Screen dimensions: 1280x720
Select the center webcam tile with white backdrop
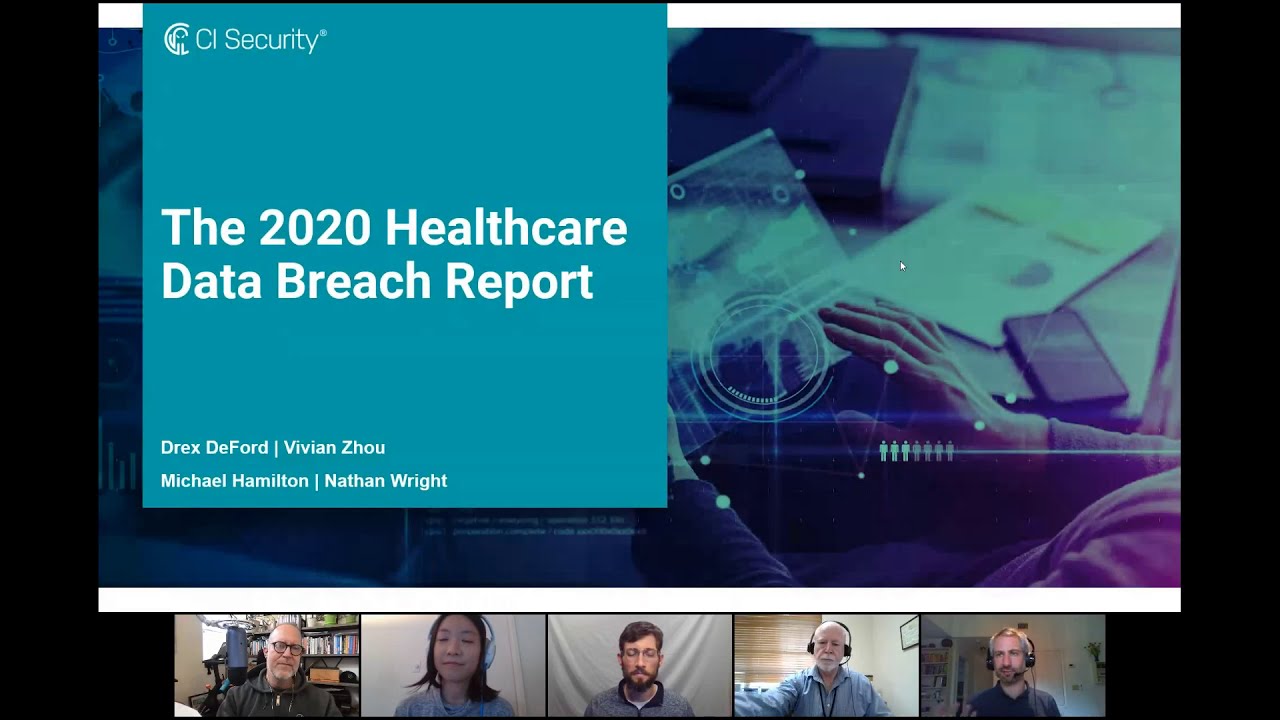tap(639, 665)
